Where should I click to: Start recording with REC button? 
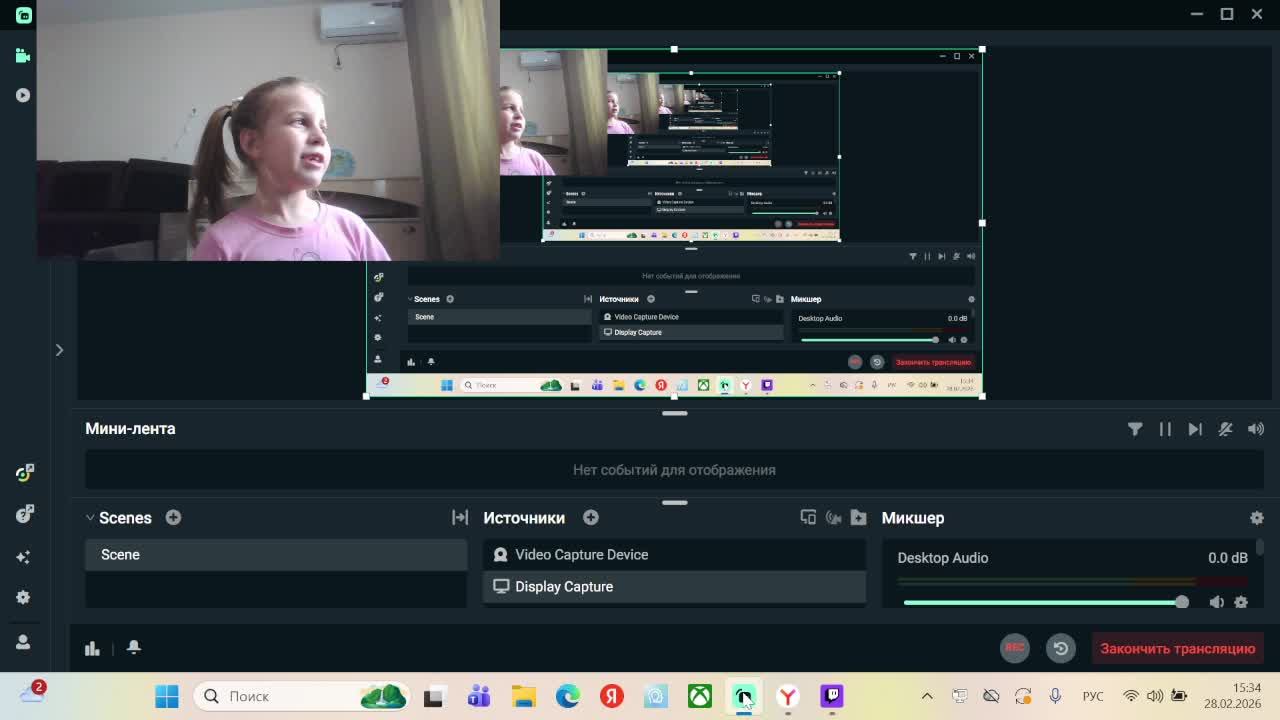pos(1014,648)
